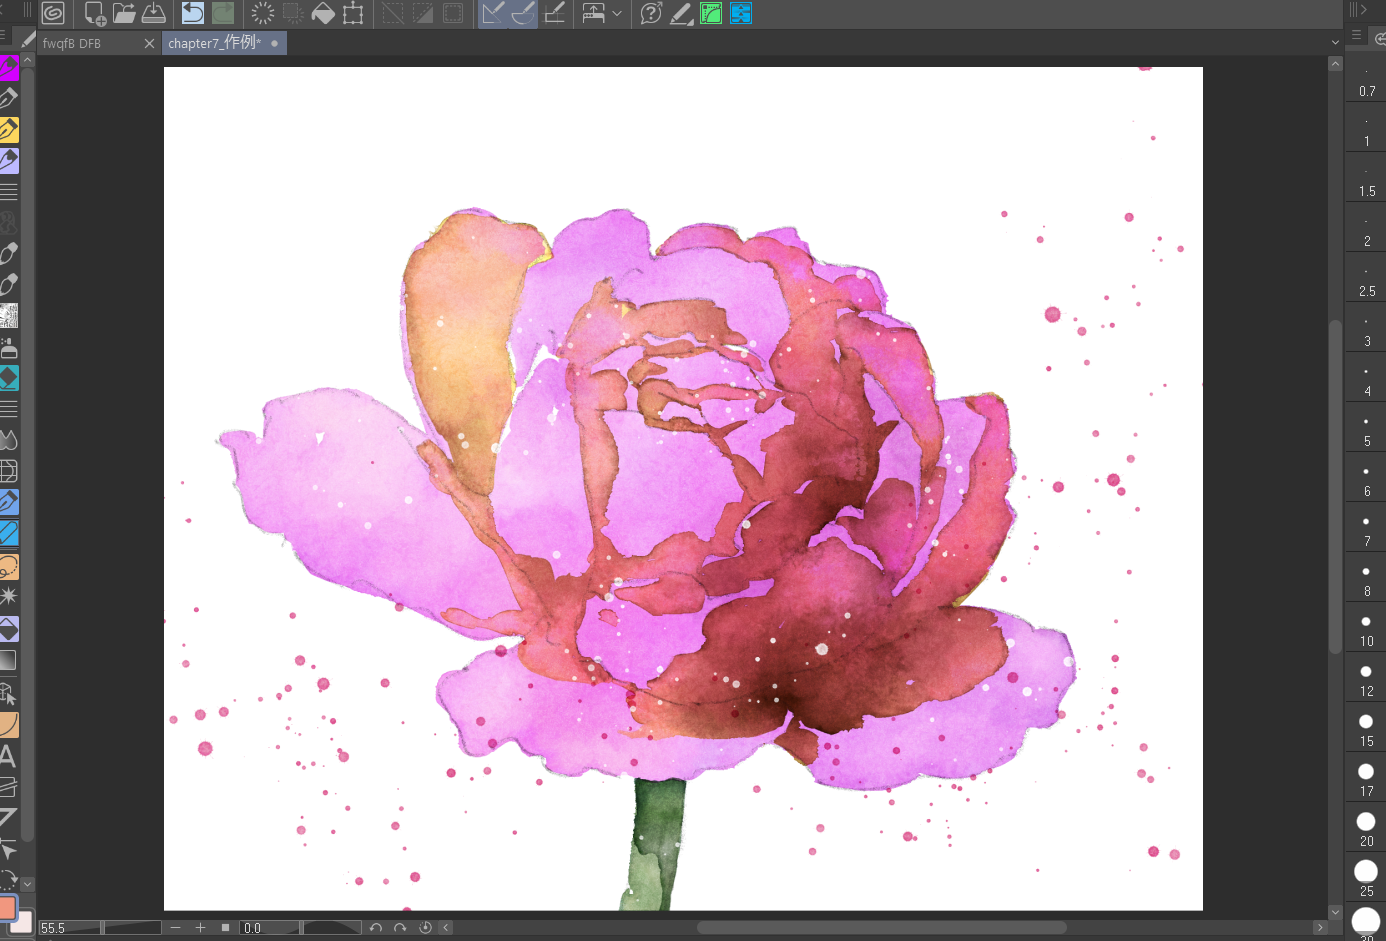Screen dimensions: 1386x941
Task: Select the Blend (droplets) tool
Action: pyautogui.click(x=9, y=440)
